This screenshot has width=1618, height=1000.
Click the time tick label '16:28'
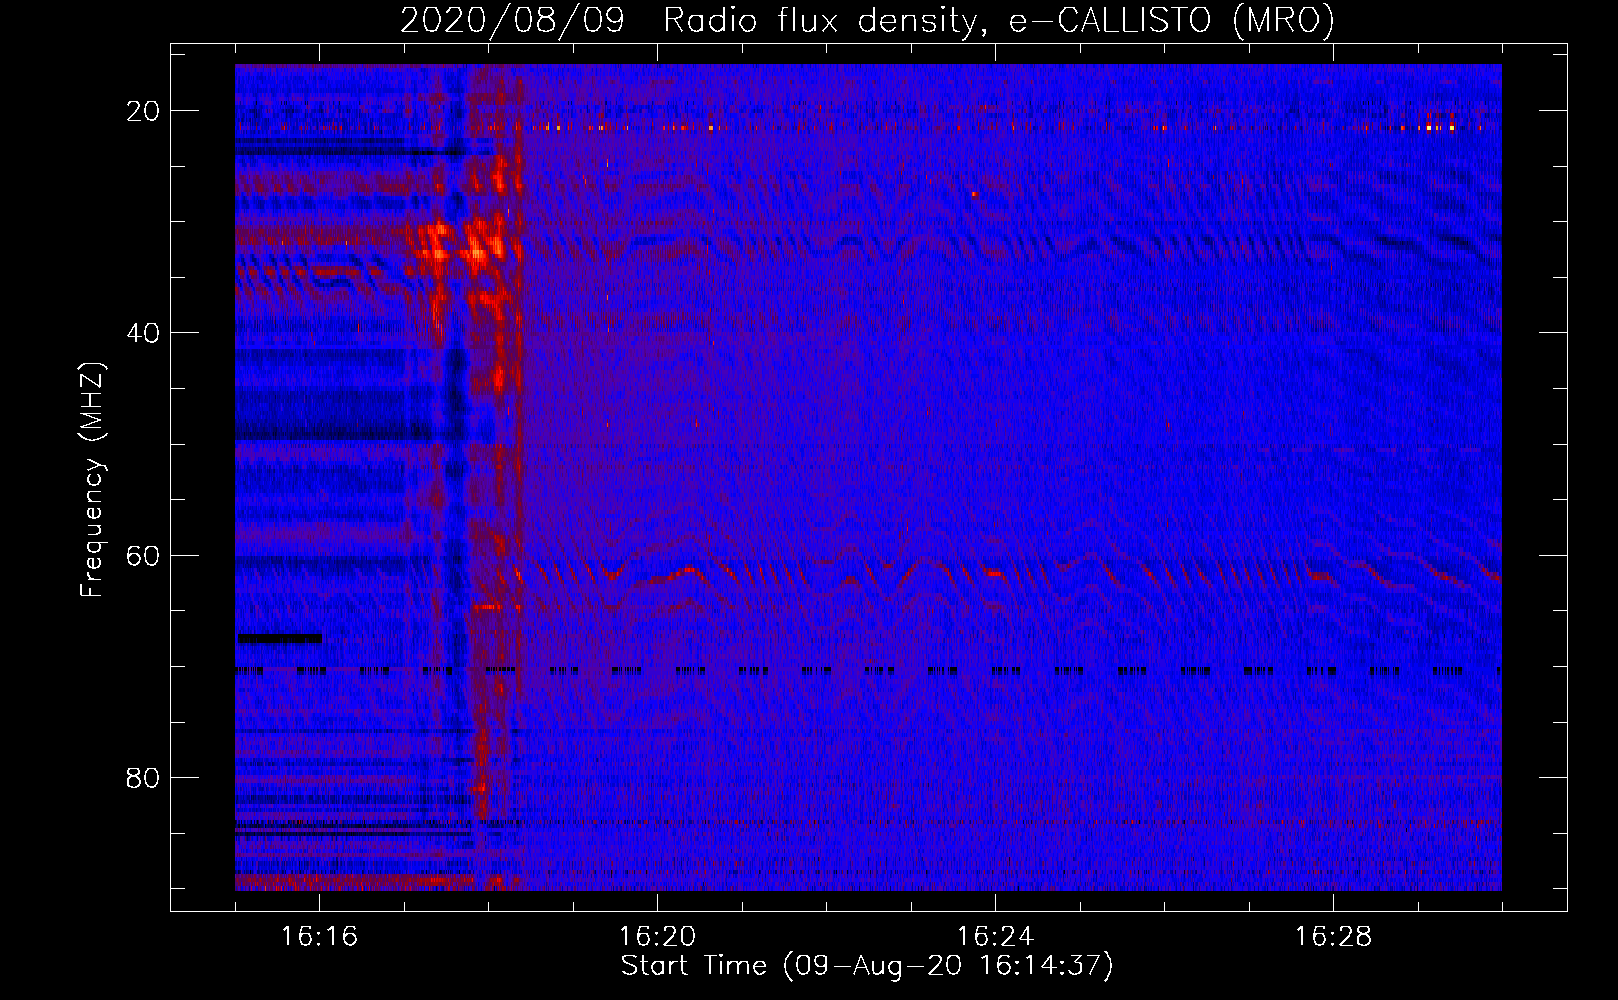point(1333,937)
